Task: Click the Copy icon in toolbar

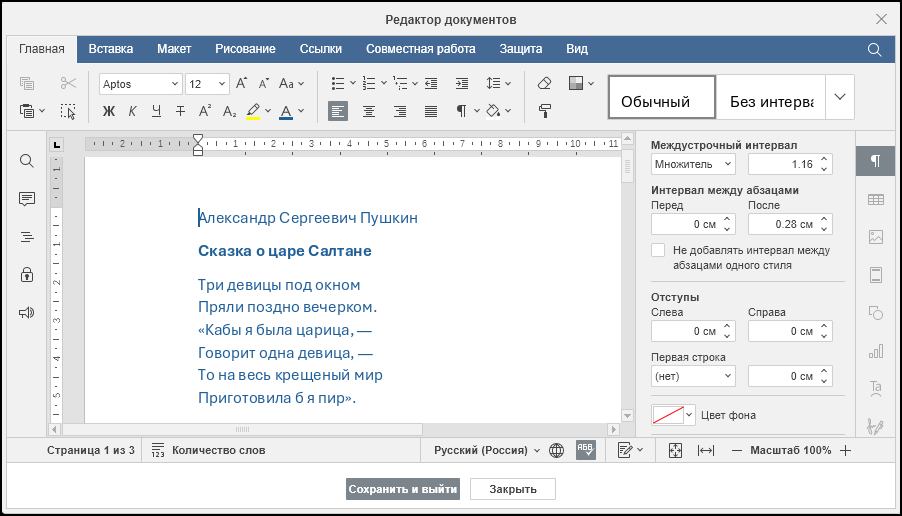Action: point(26,83)
